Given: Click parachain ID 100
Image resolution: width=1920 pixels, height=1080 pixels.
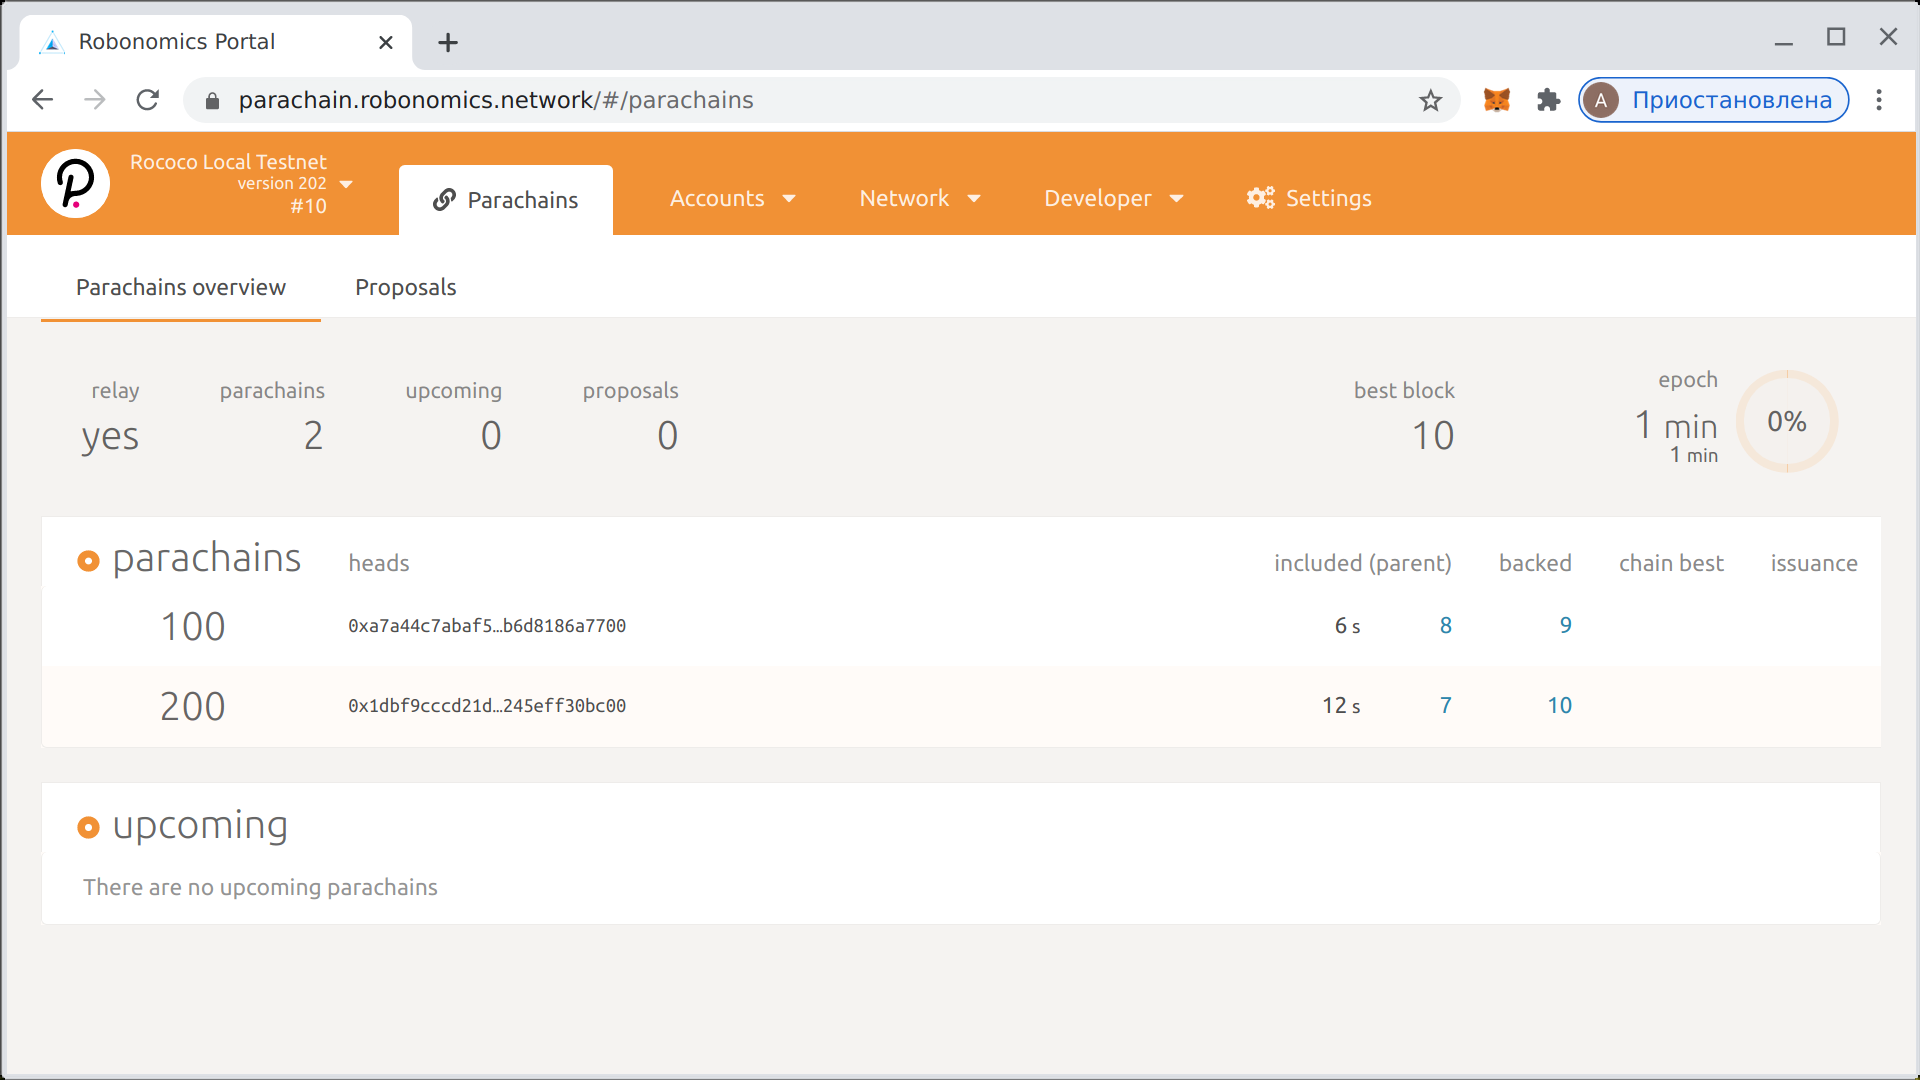Looking at the screenshot, I should (x=193, y=627).
